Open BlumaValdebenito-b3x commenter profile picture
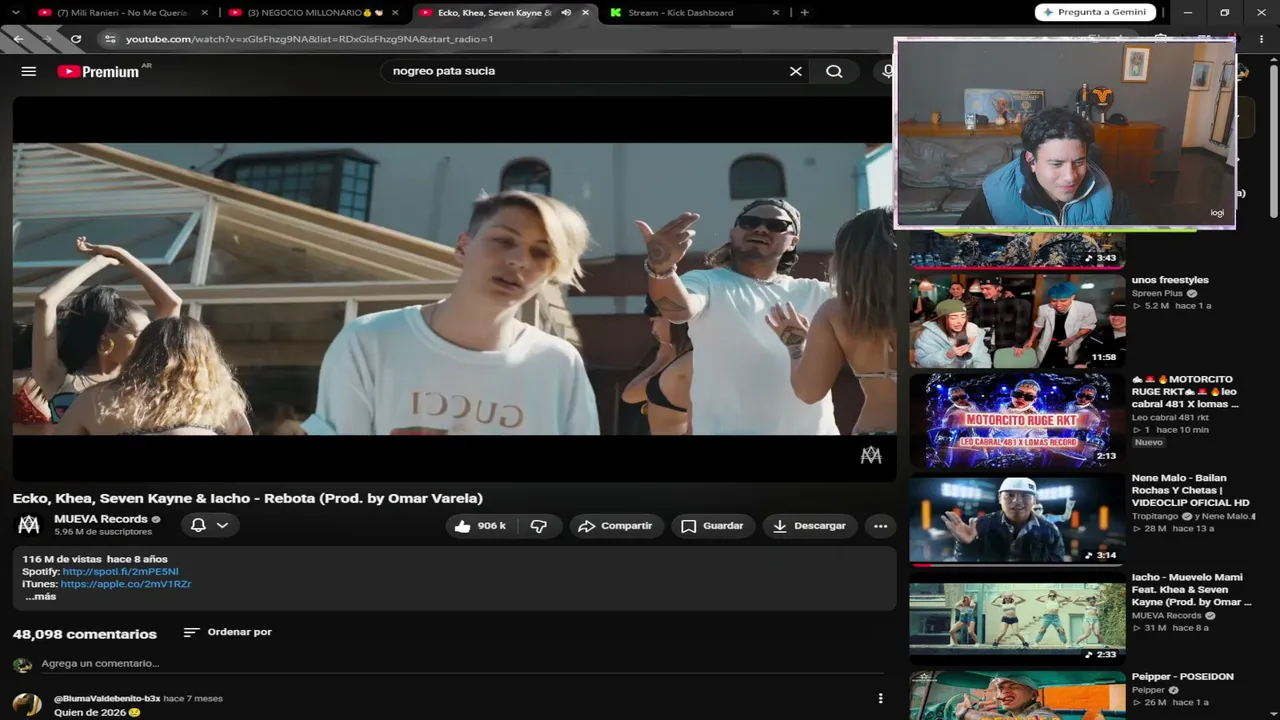The width and height of the screenshot is (1280, 720). click(27, 704)
